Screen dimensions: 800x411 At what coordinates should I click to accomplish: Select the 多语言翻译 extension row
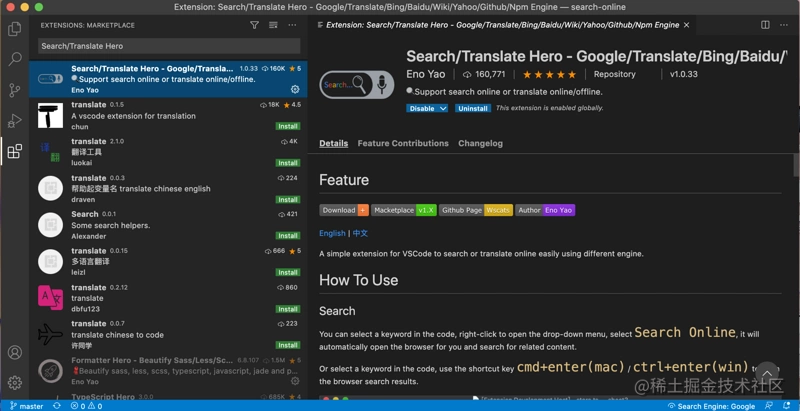tap(168, 262)
